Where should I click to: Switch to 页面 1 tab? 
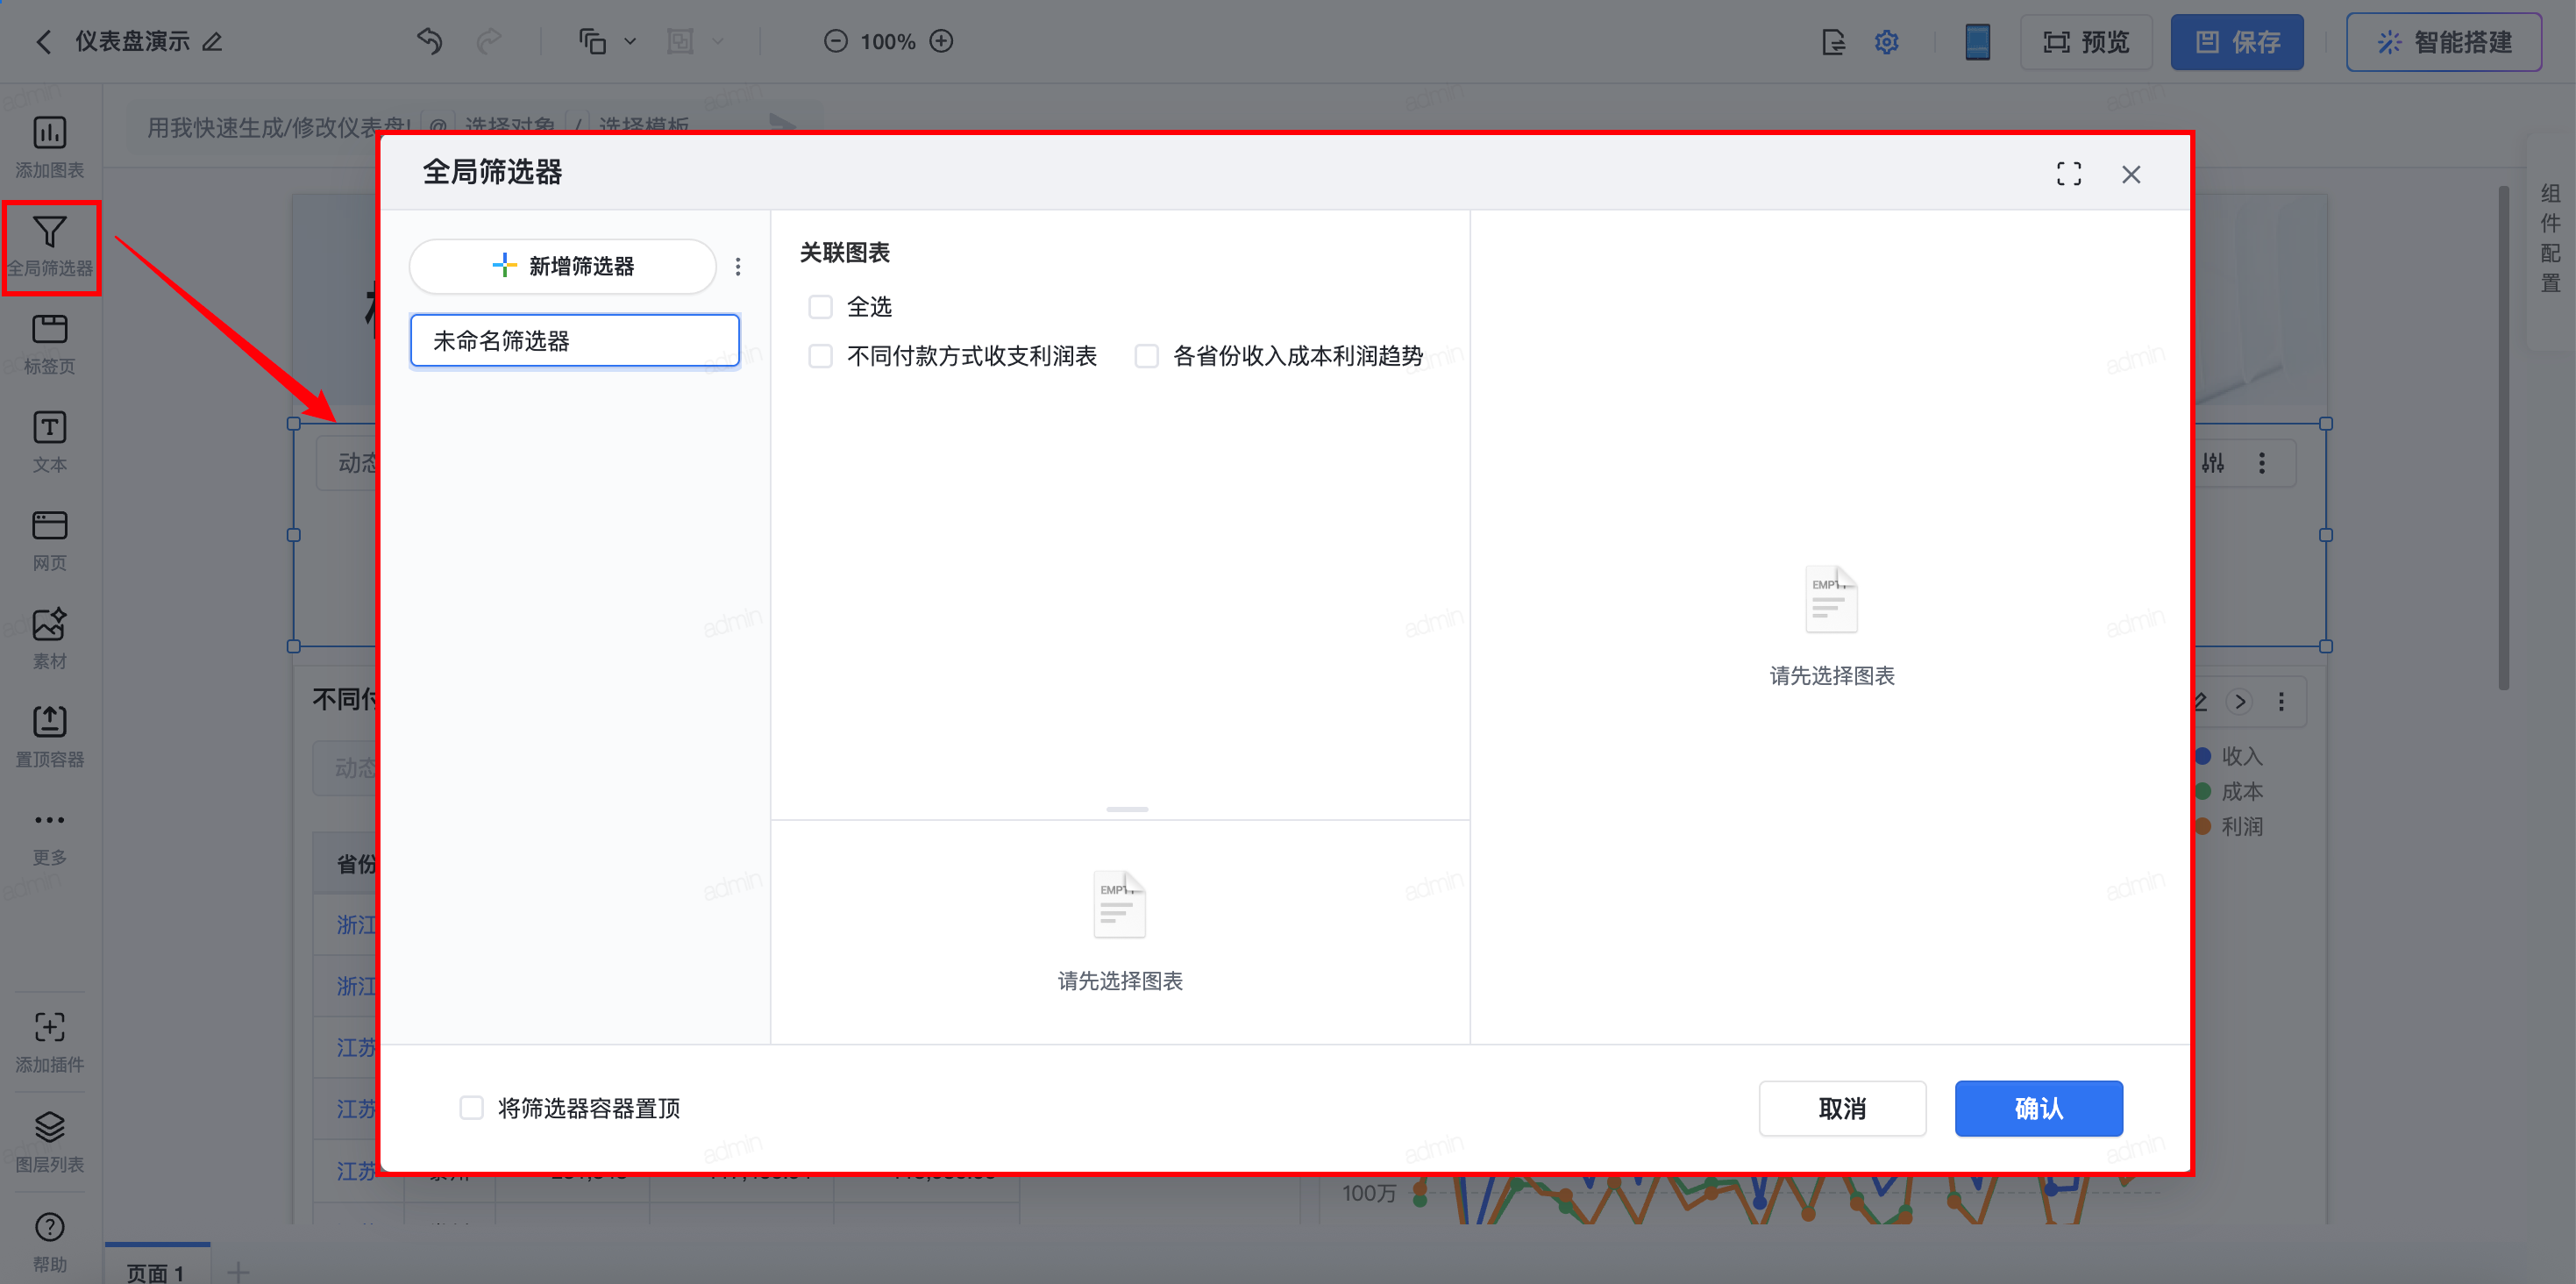point(156,1271)
